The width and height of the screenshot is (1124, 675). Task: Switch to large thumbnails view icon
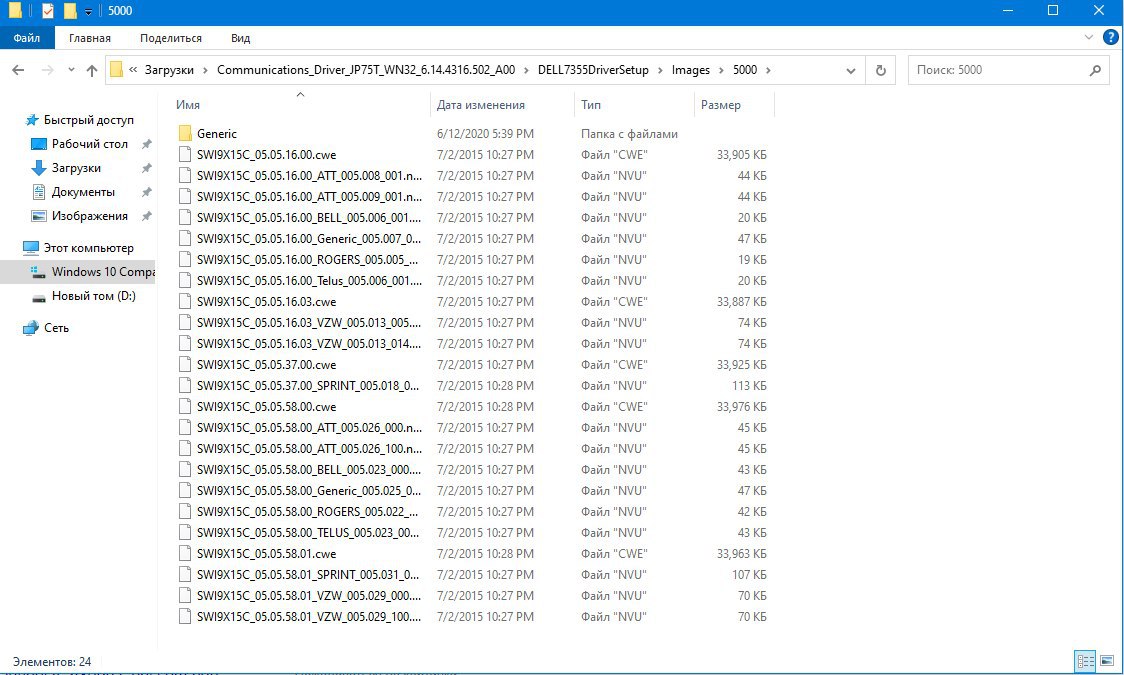pyautogui.click(x=1107, y=661)
